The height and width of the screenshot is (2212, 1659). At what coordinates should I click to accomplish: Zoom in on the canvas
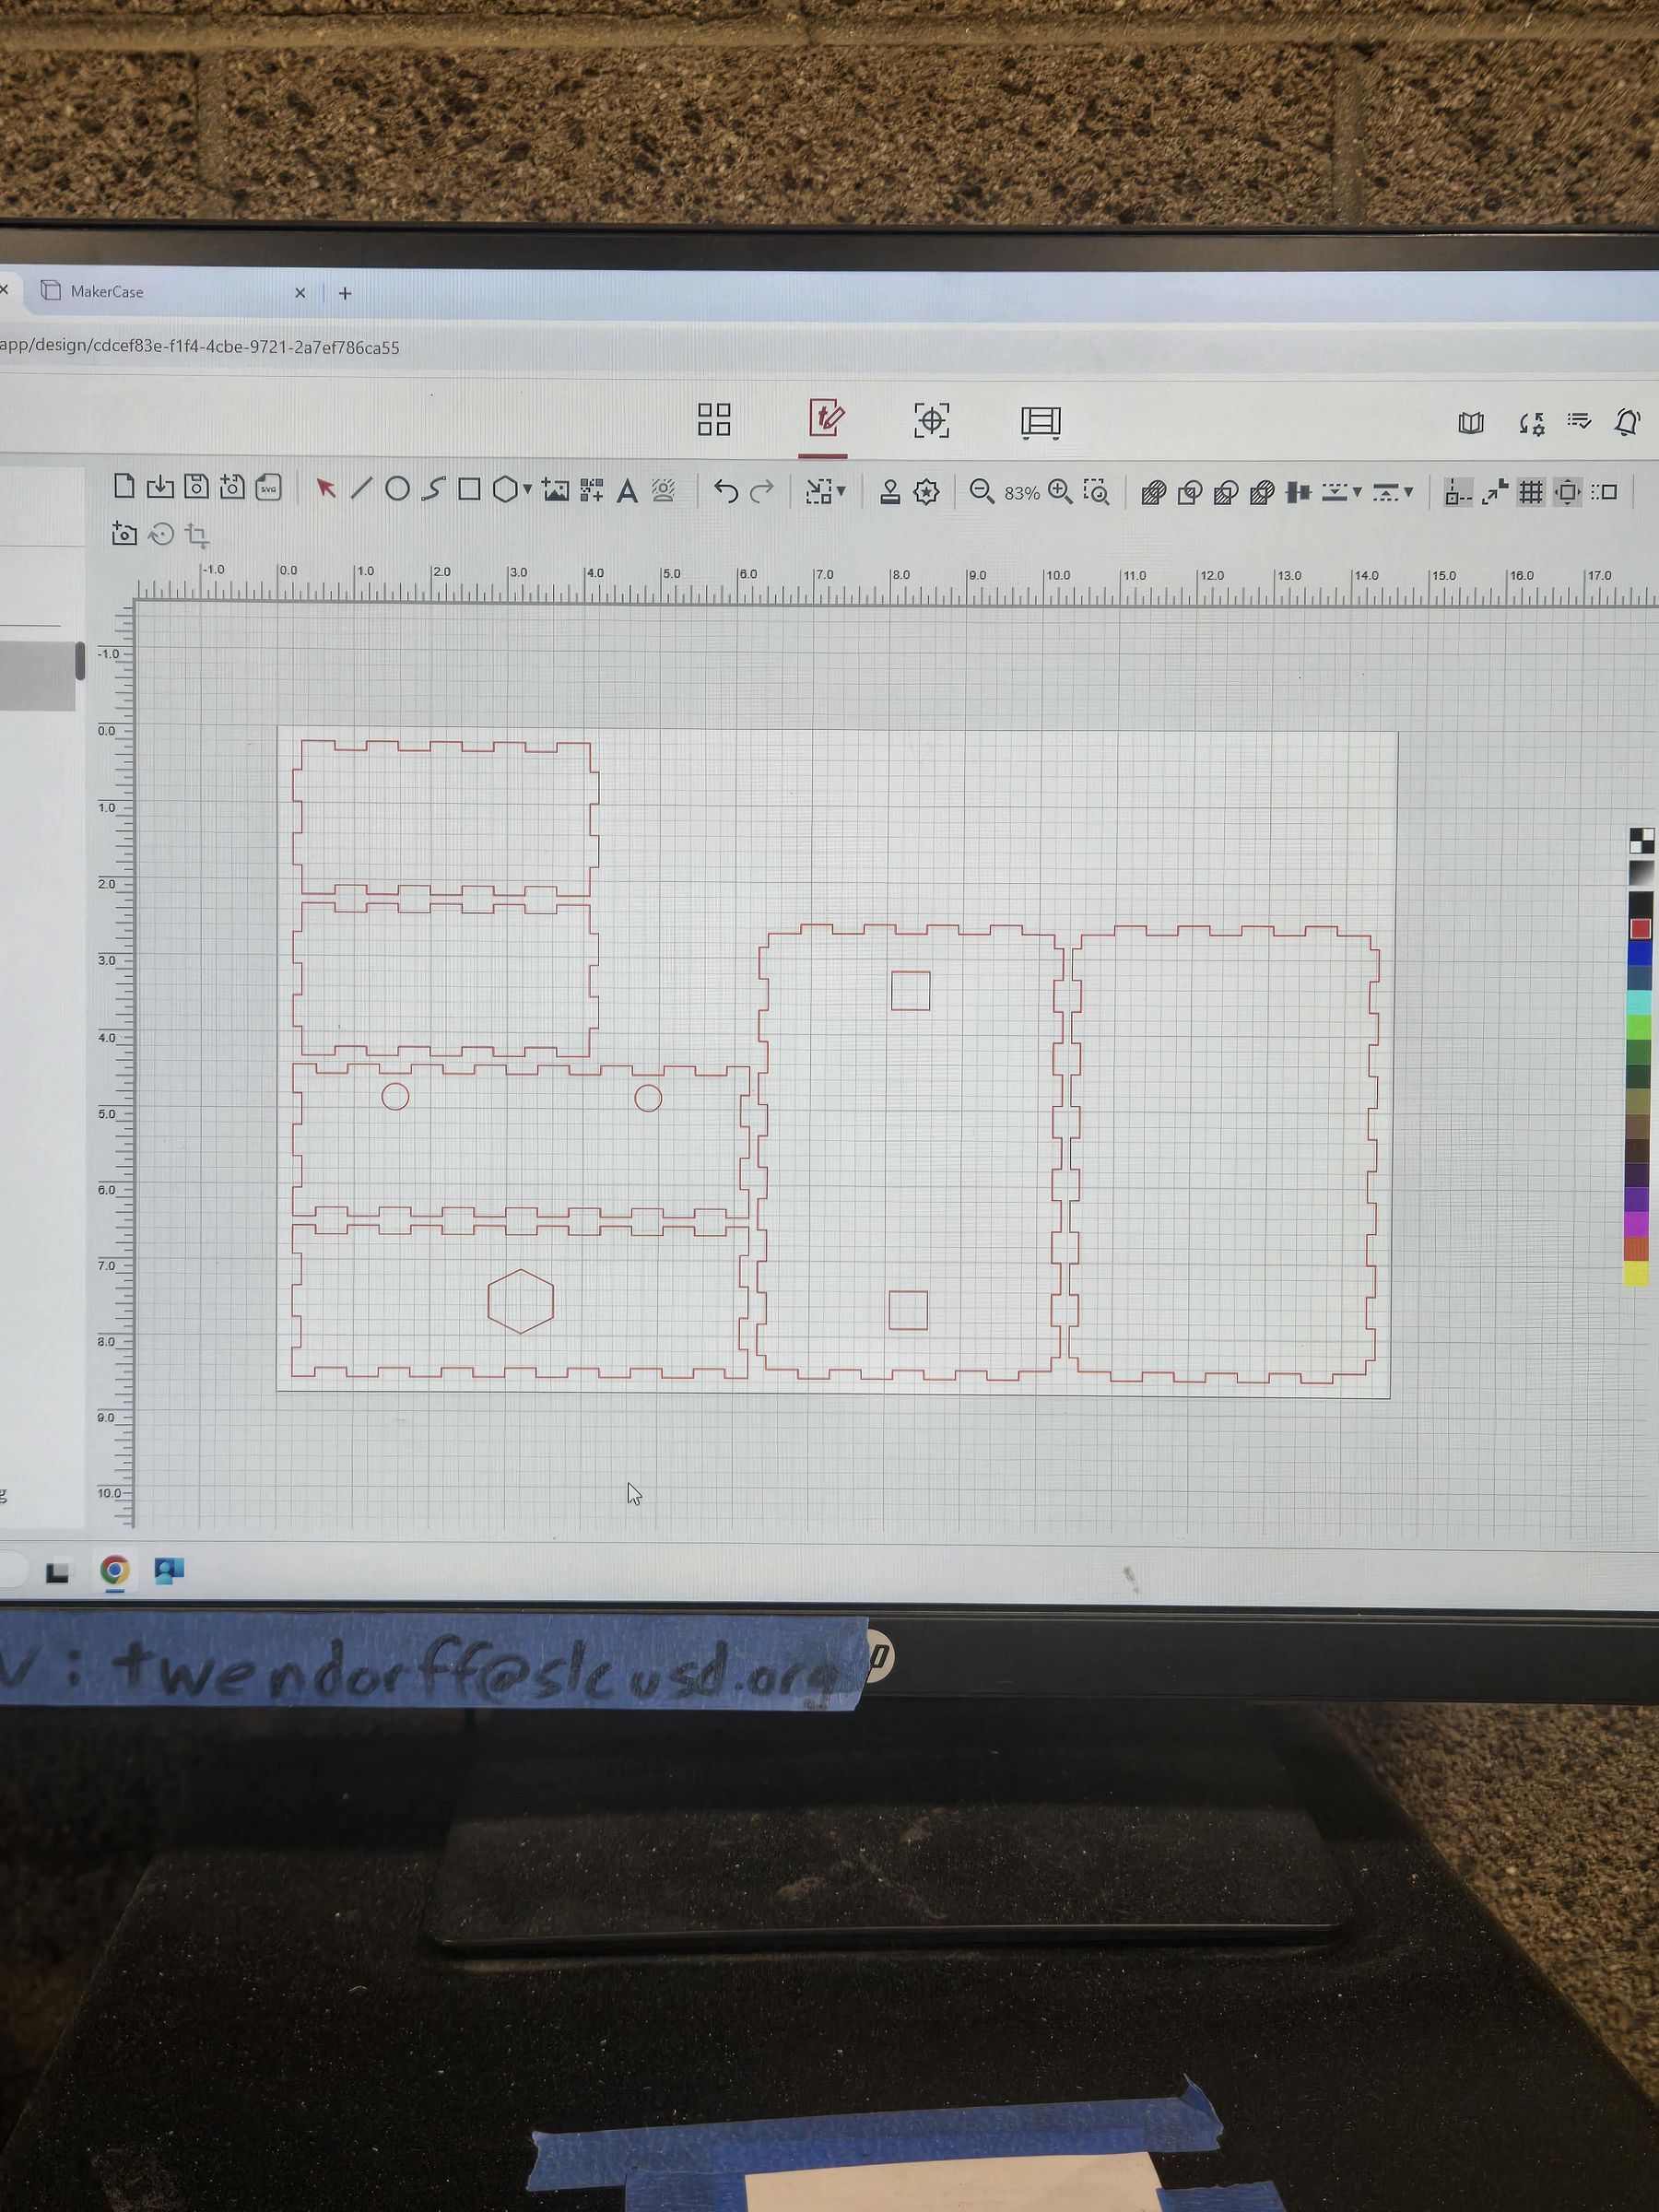(1060, 492)
